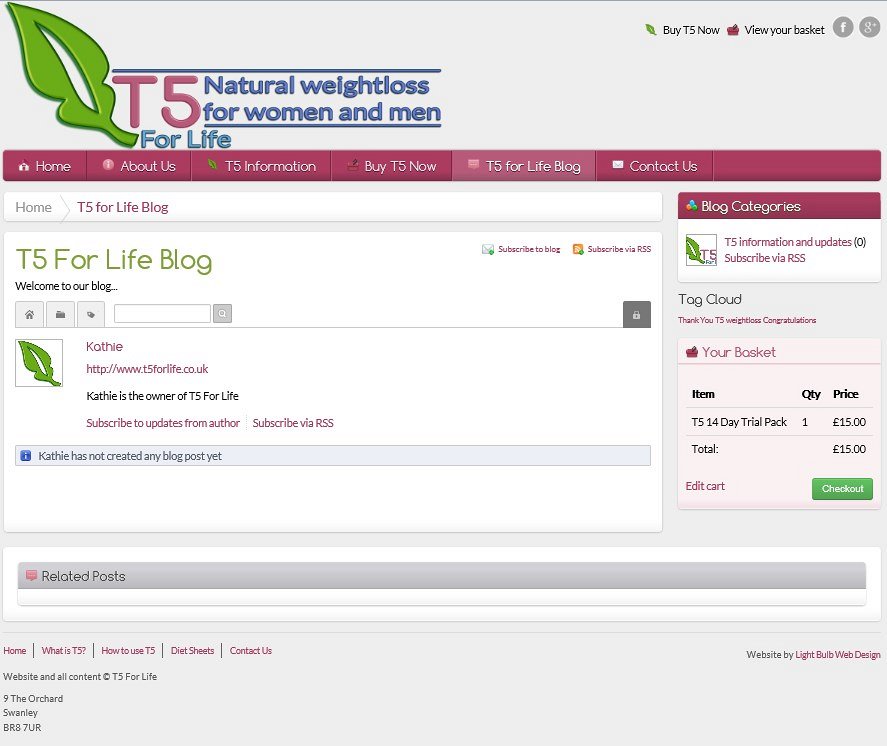
Task: Open View your basket in header
Action: point(784,30)
